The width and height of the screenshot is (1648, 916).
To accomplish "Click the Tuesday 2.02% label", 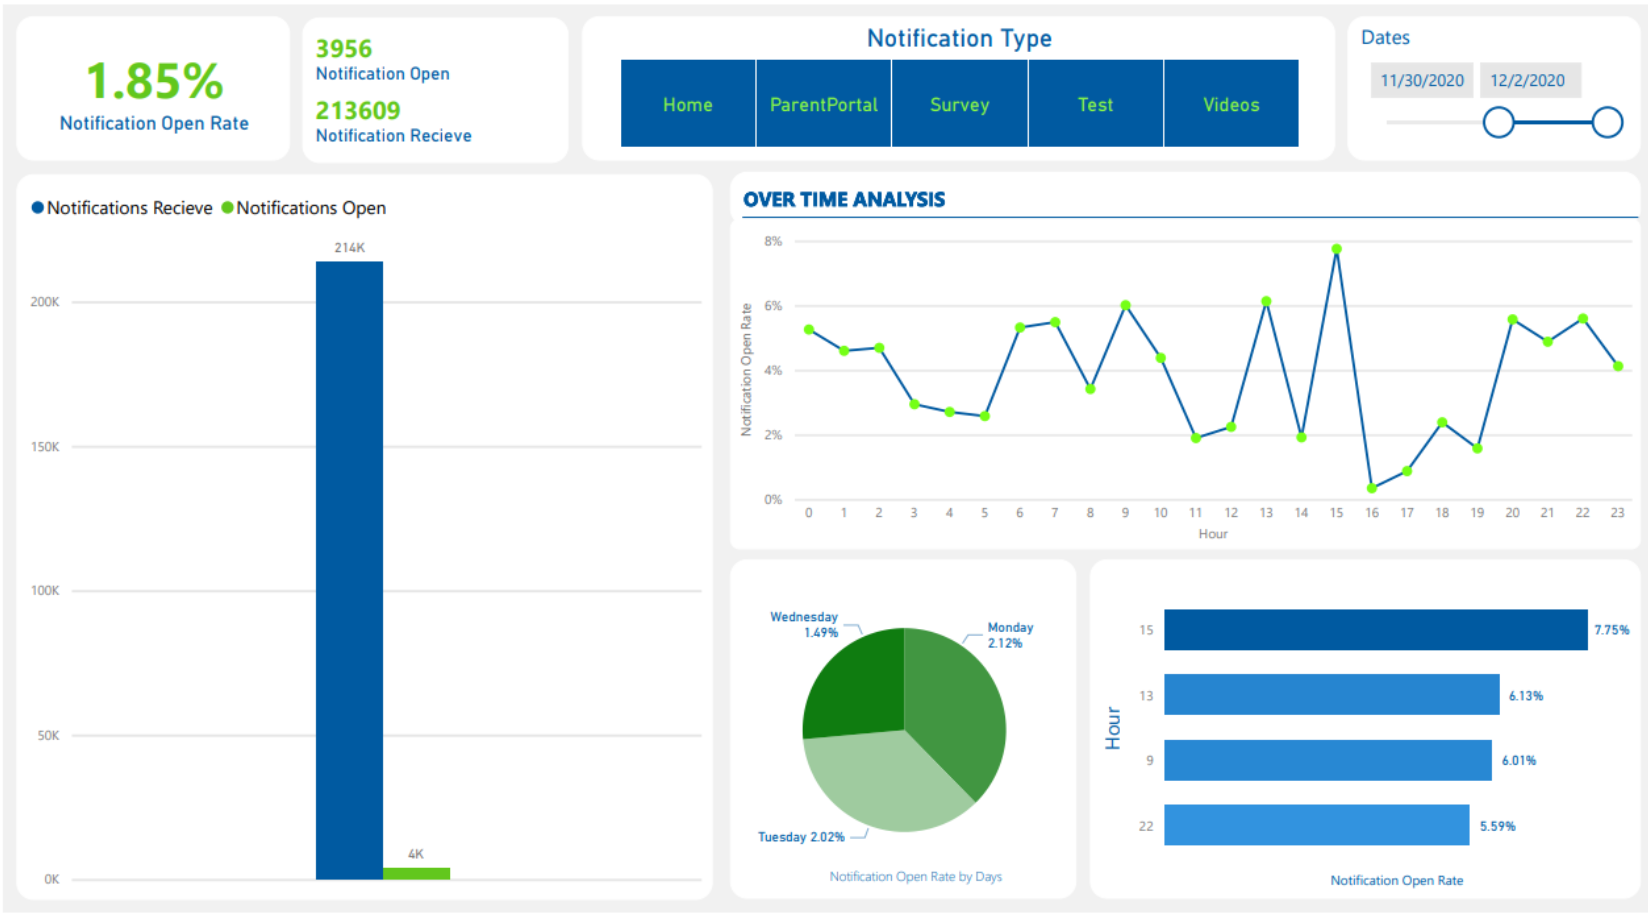I will point(801,837).
